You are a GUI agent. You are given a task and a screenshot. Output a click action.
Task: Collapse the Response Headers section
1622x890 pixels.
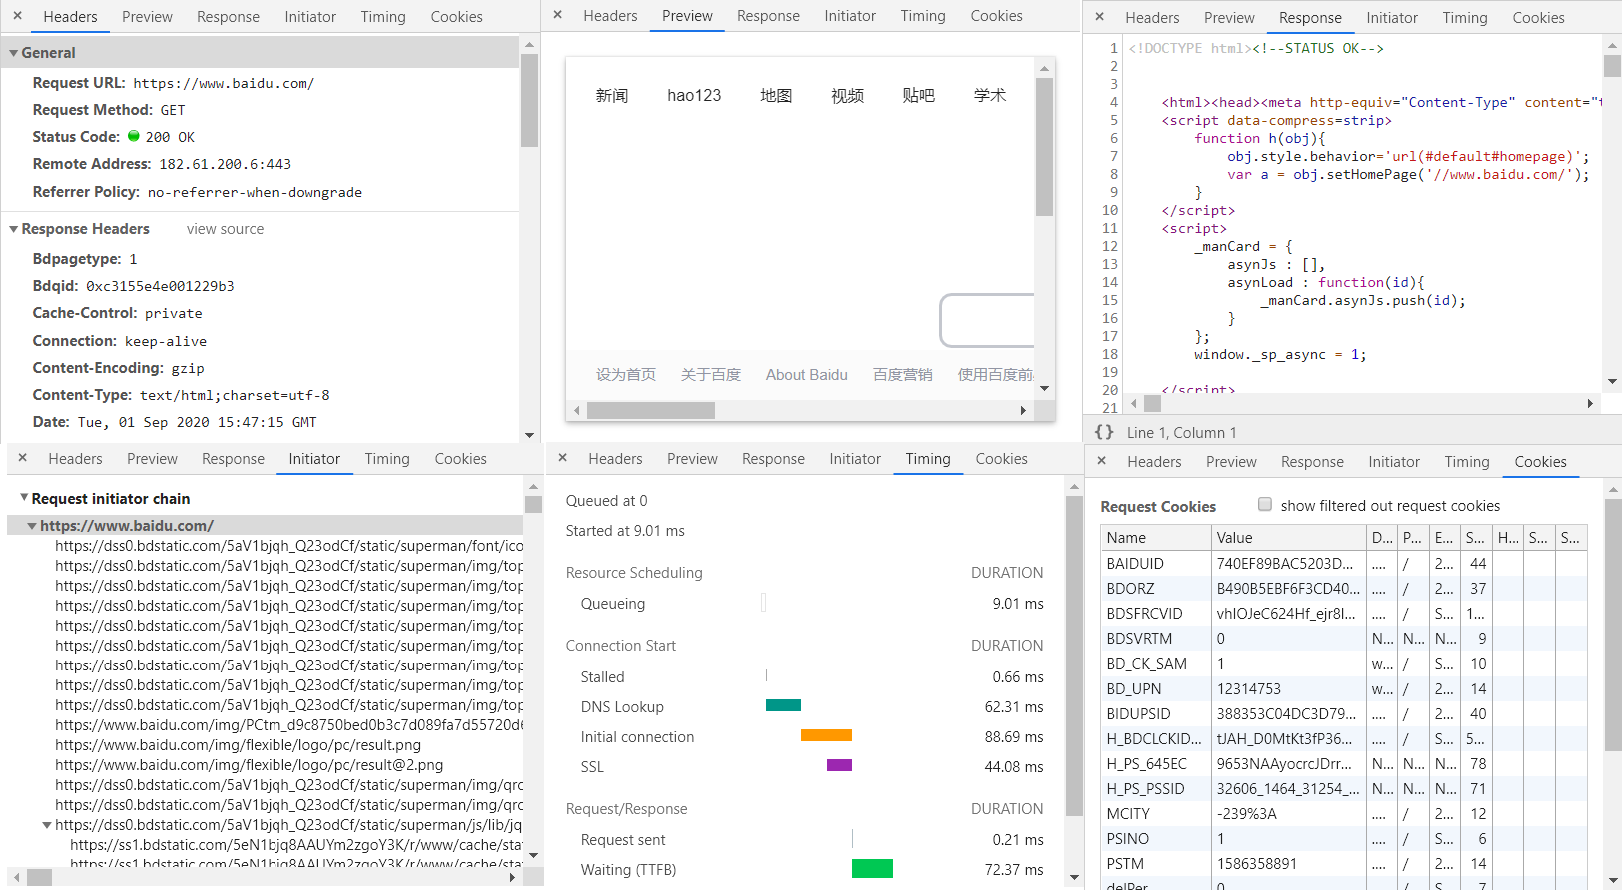(14, 229)
